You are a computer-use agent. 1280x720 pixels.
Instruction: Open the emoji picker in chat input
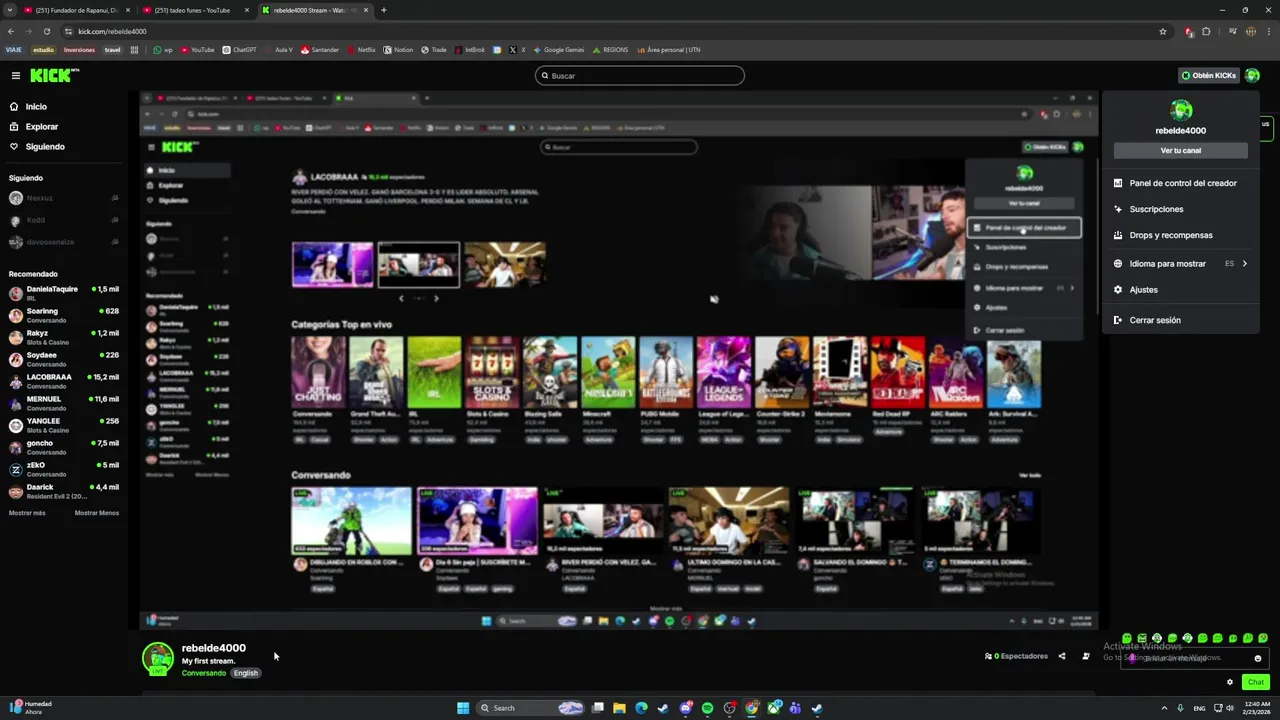(1258, 659)
